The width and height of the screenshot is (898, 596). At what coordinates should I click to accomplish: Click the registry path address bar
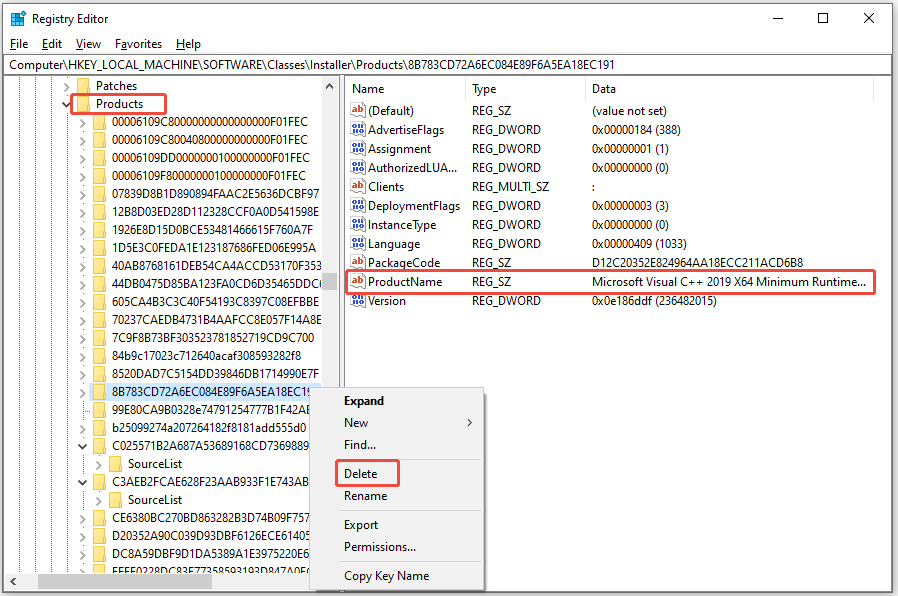point(448,65)
